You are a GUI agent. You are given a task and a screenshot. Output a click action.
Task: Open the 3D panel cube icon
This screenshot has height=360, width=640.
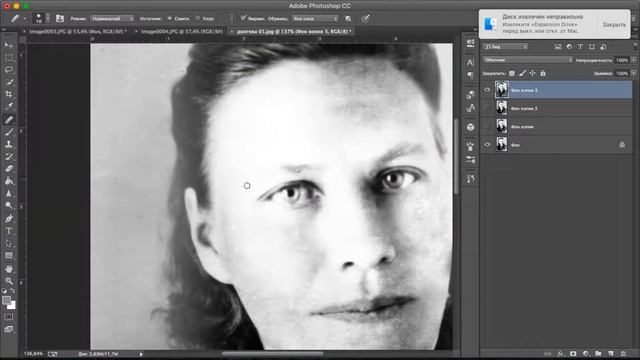(x=471, y=127)
